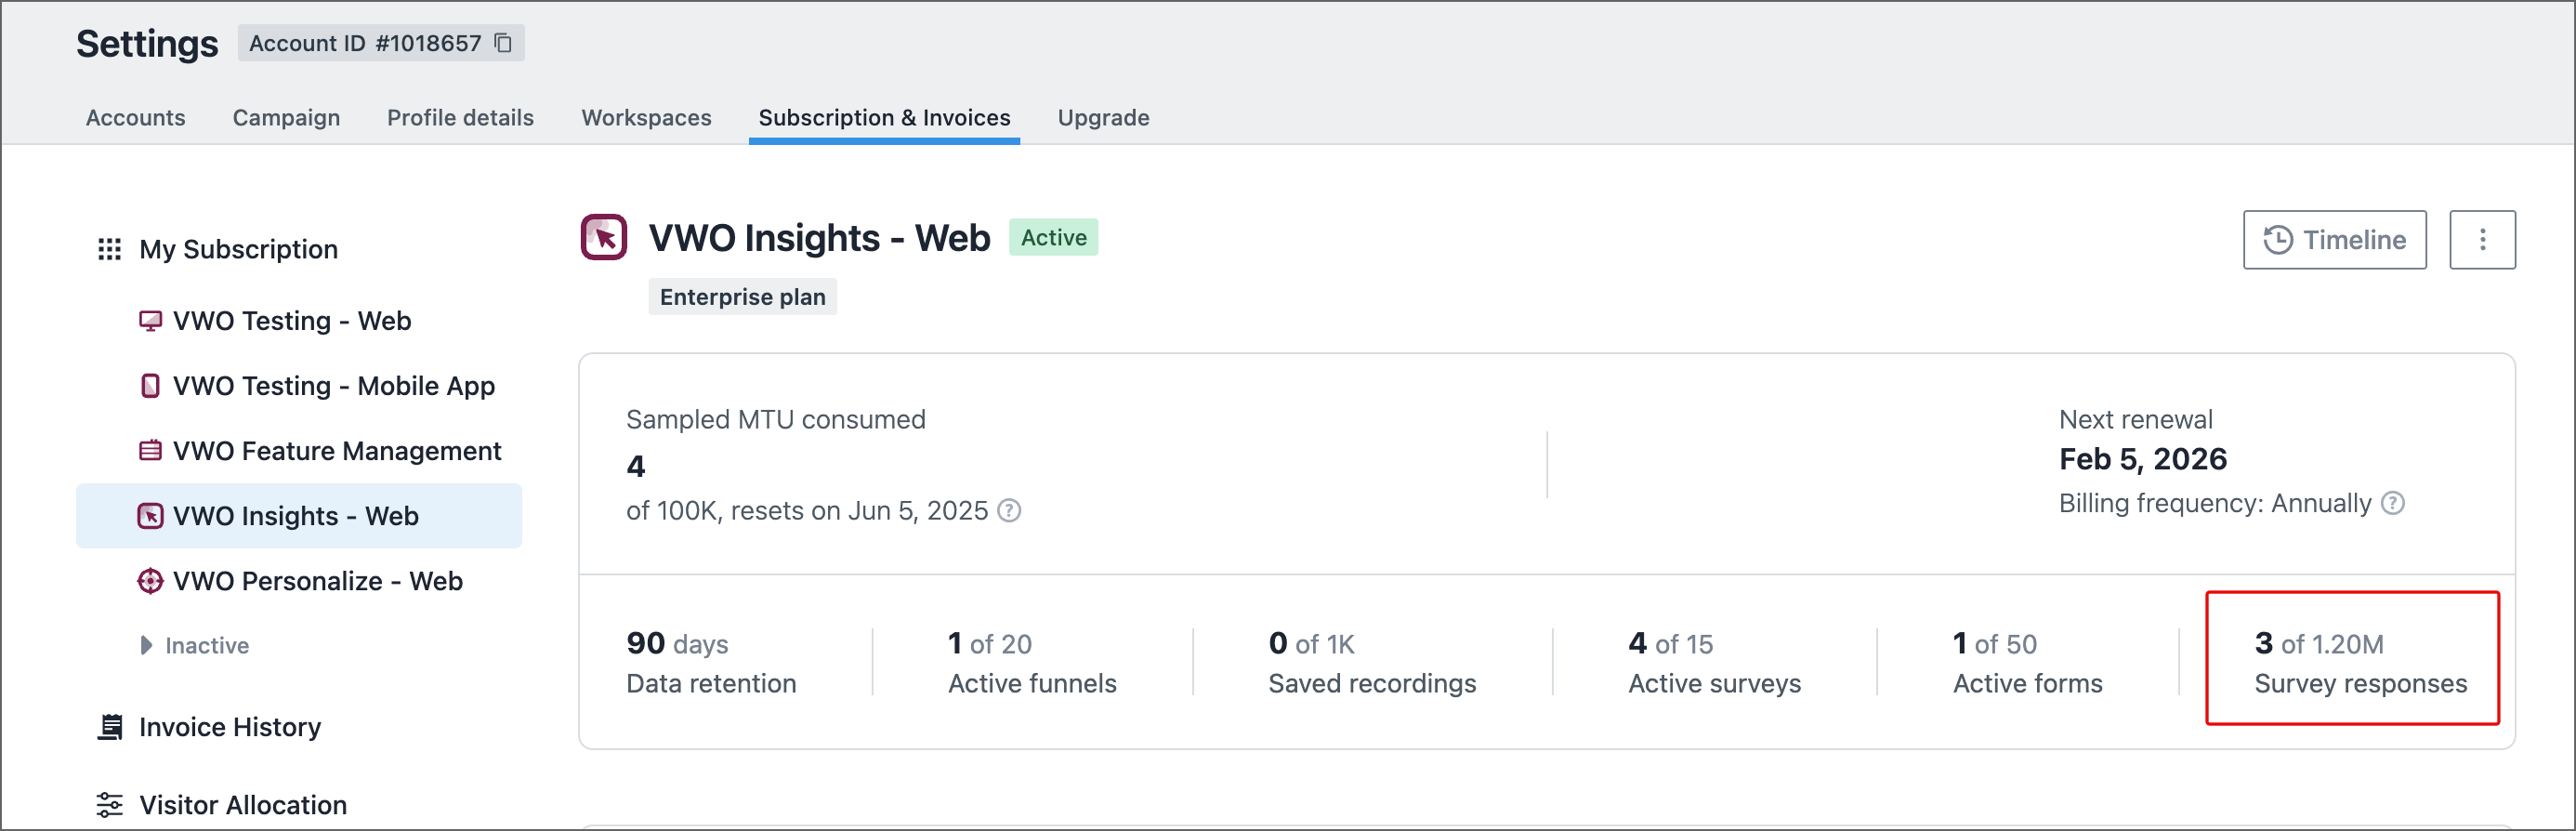Open the Timeline view

coord(2334,240)
